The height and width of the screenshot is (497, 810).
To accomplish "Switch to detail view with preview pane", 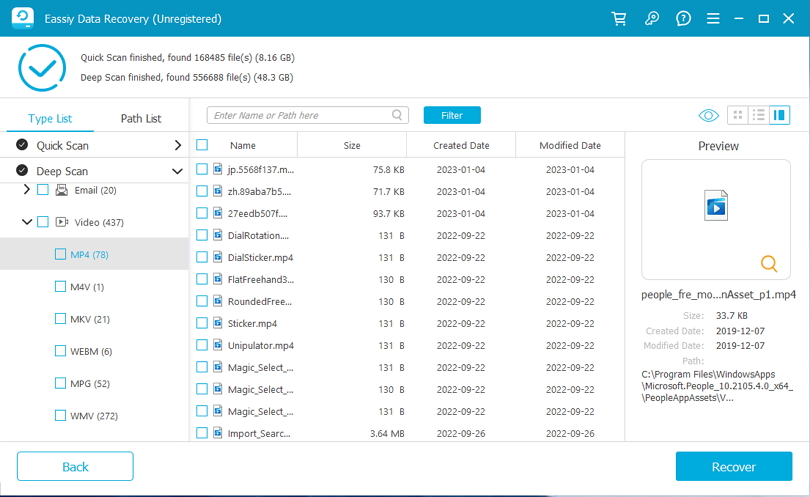I will 780,115.
